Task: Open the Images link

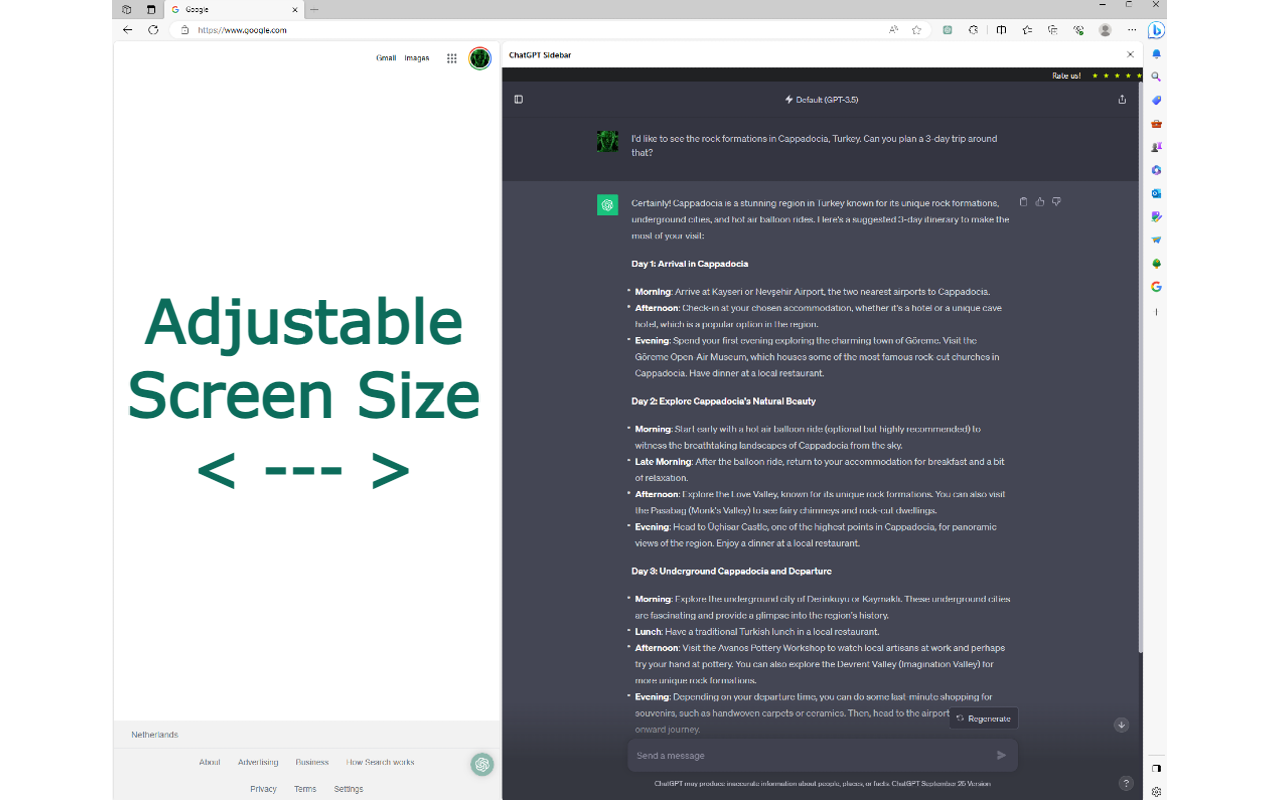Action: point(417,58)
